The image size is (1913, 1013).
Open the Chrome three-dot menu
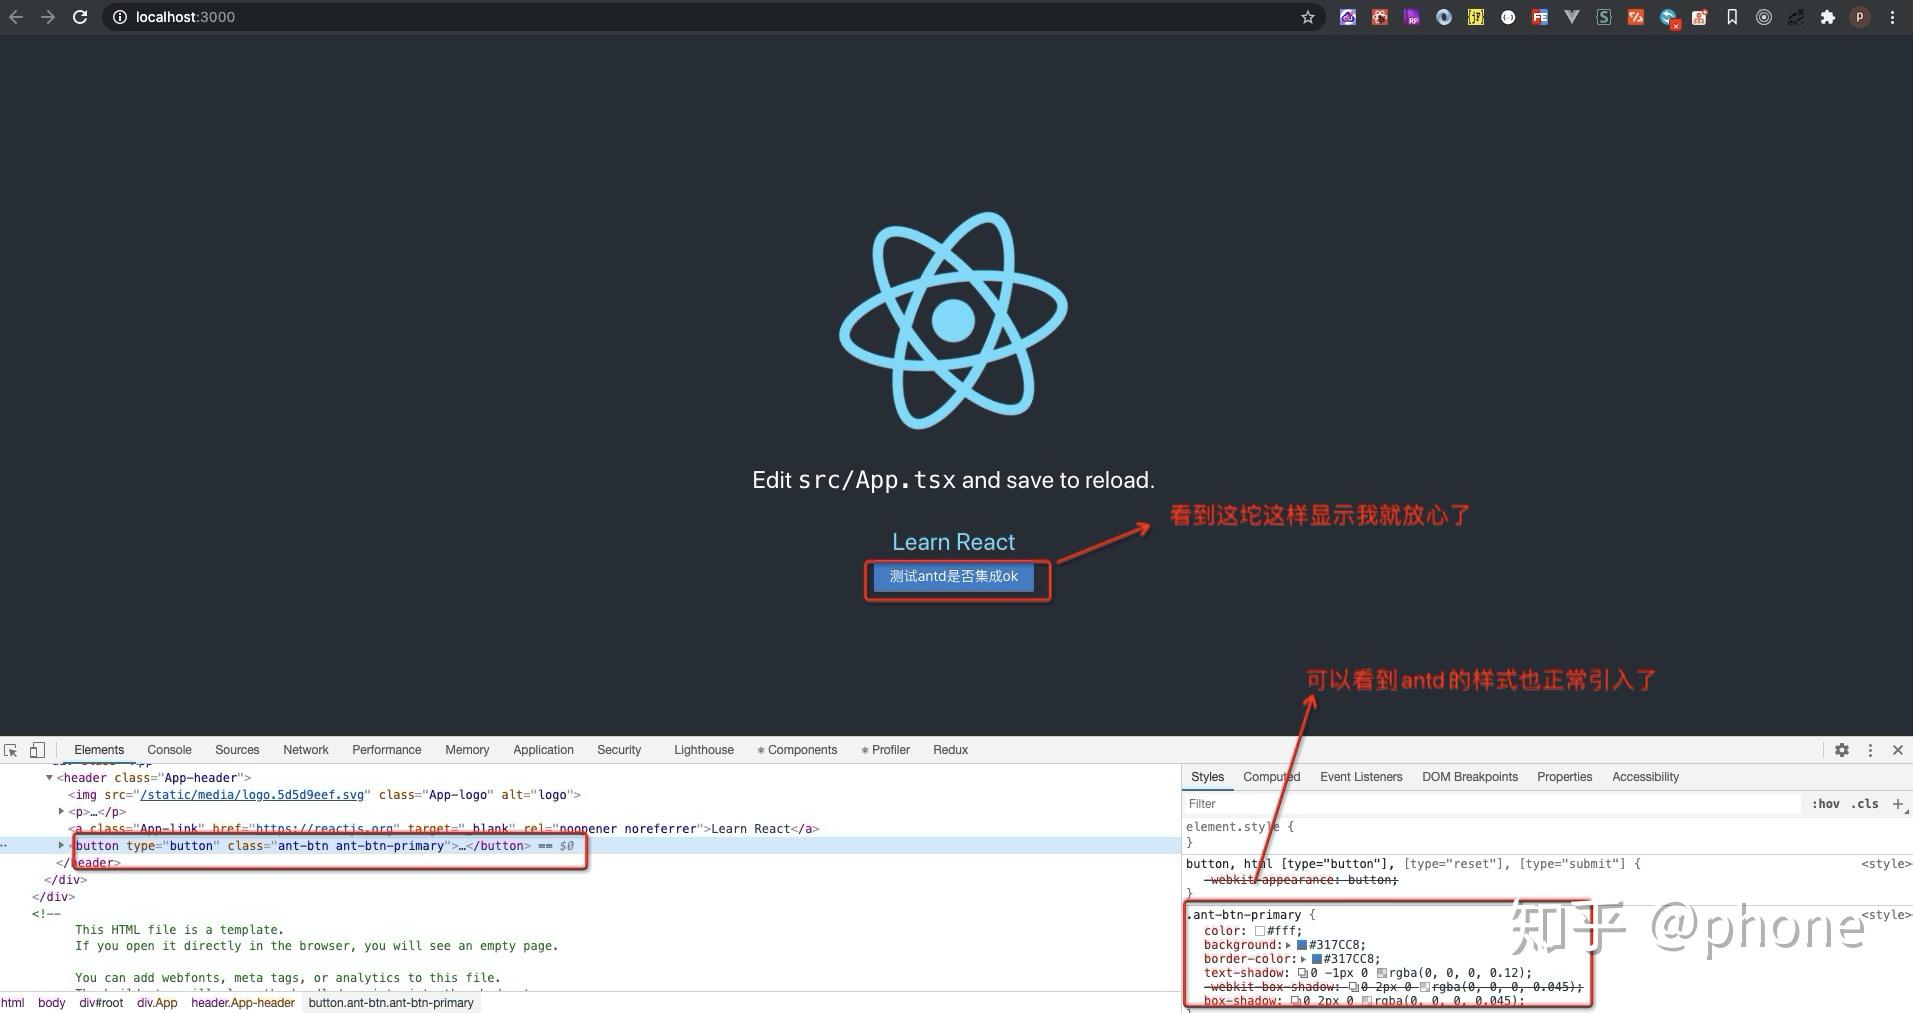click(x=1892, y=17)
